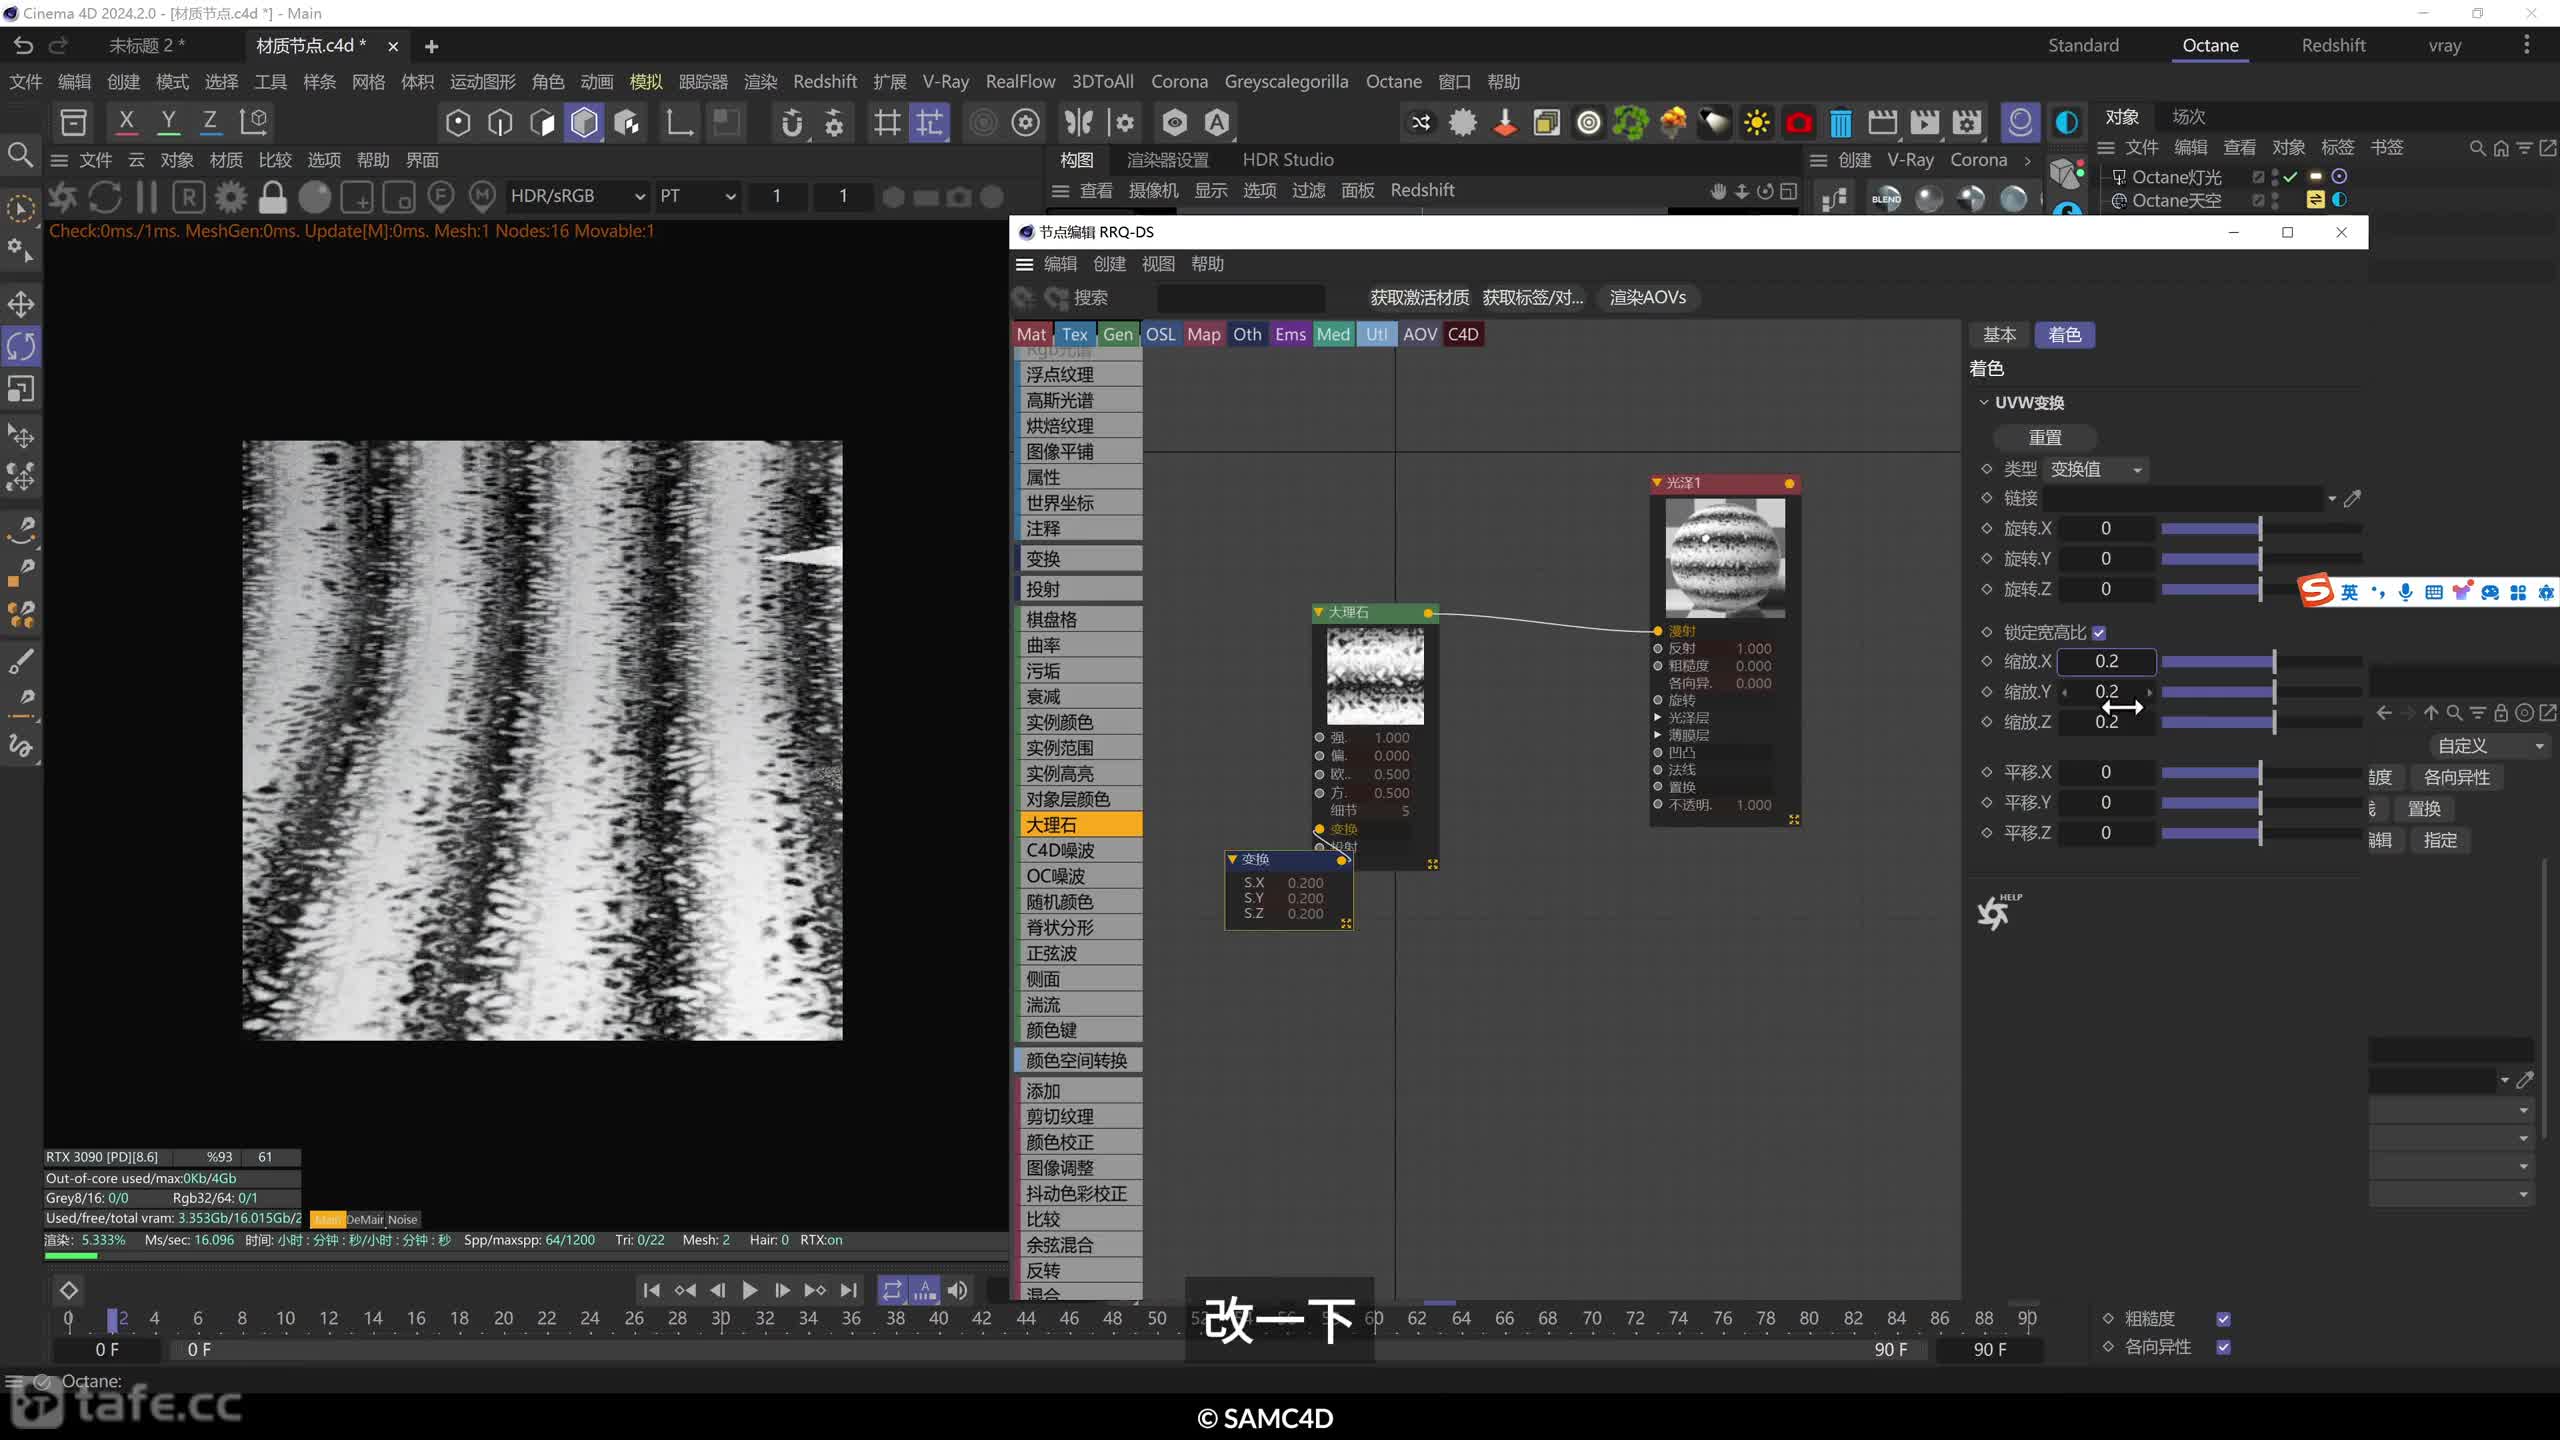Click the marble node preview thumbnail
This screenshot has width=2560, height=1440.
point(1375,676)
